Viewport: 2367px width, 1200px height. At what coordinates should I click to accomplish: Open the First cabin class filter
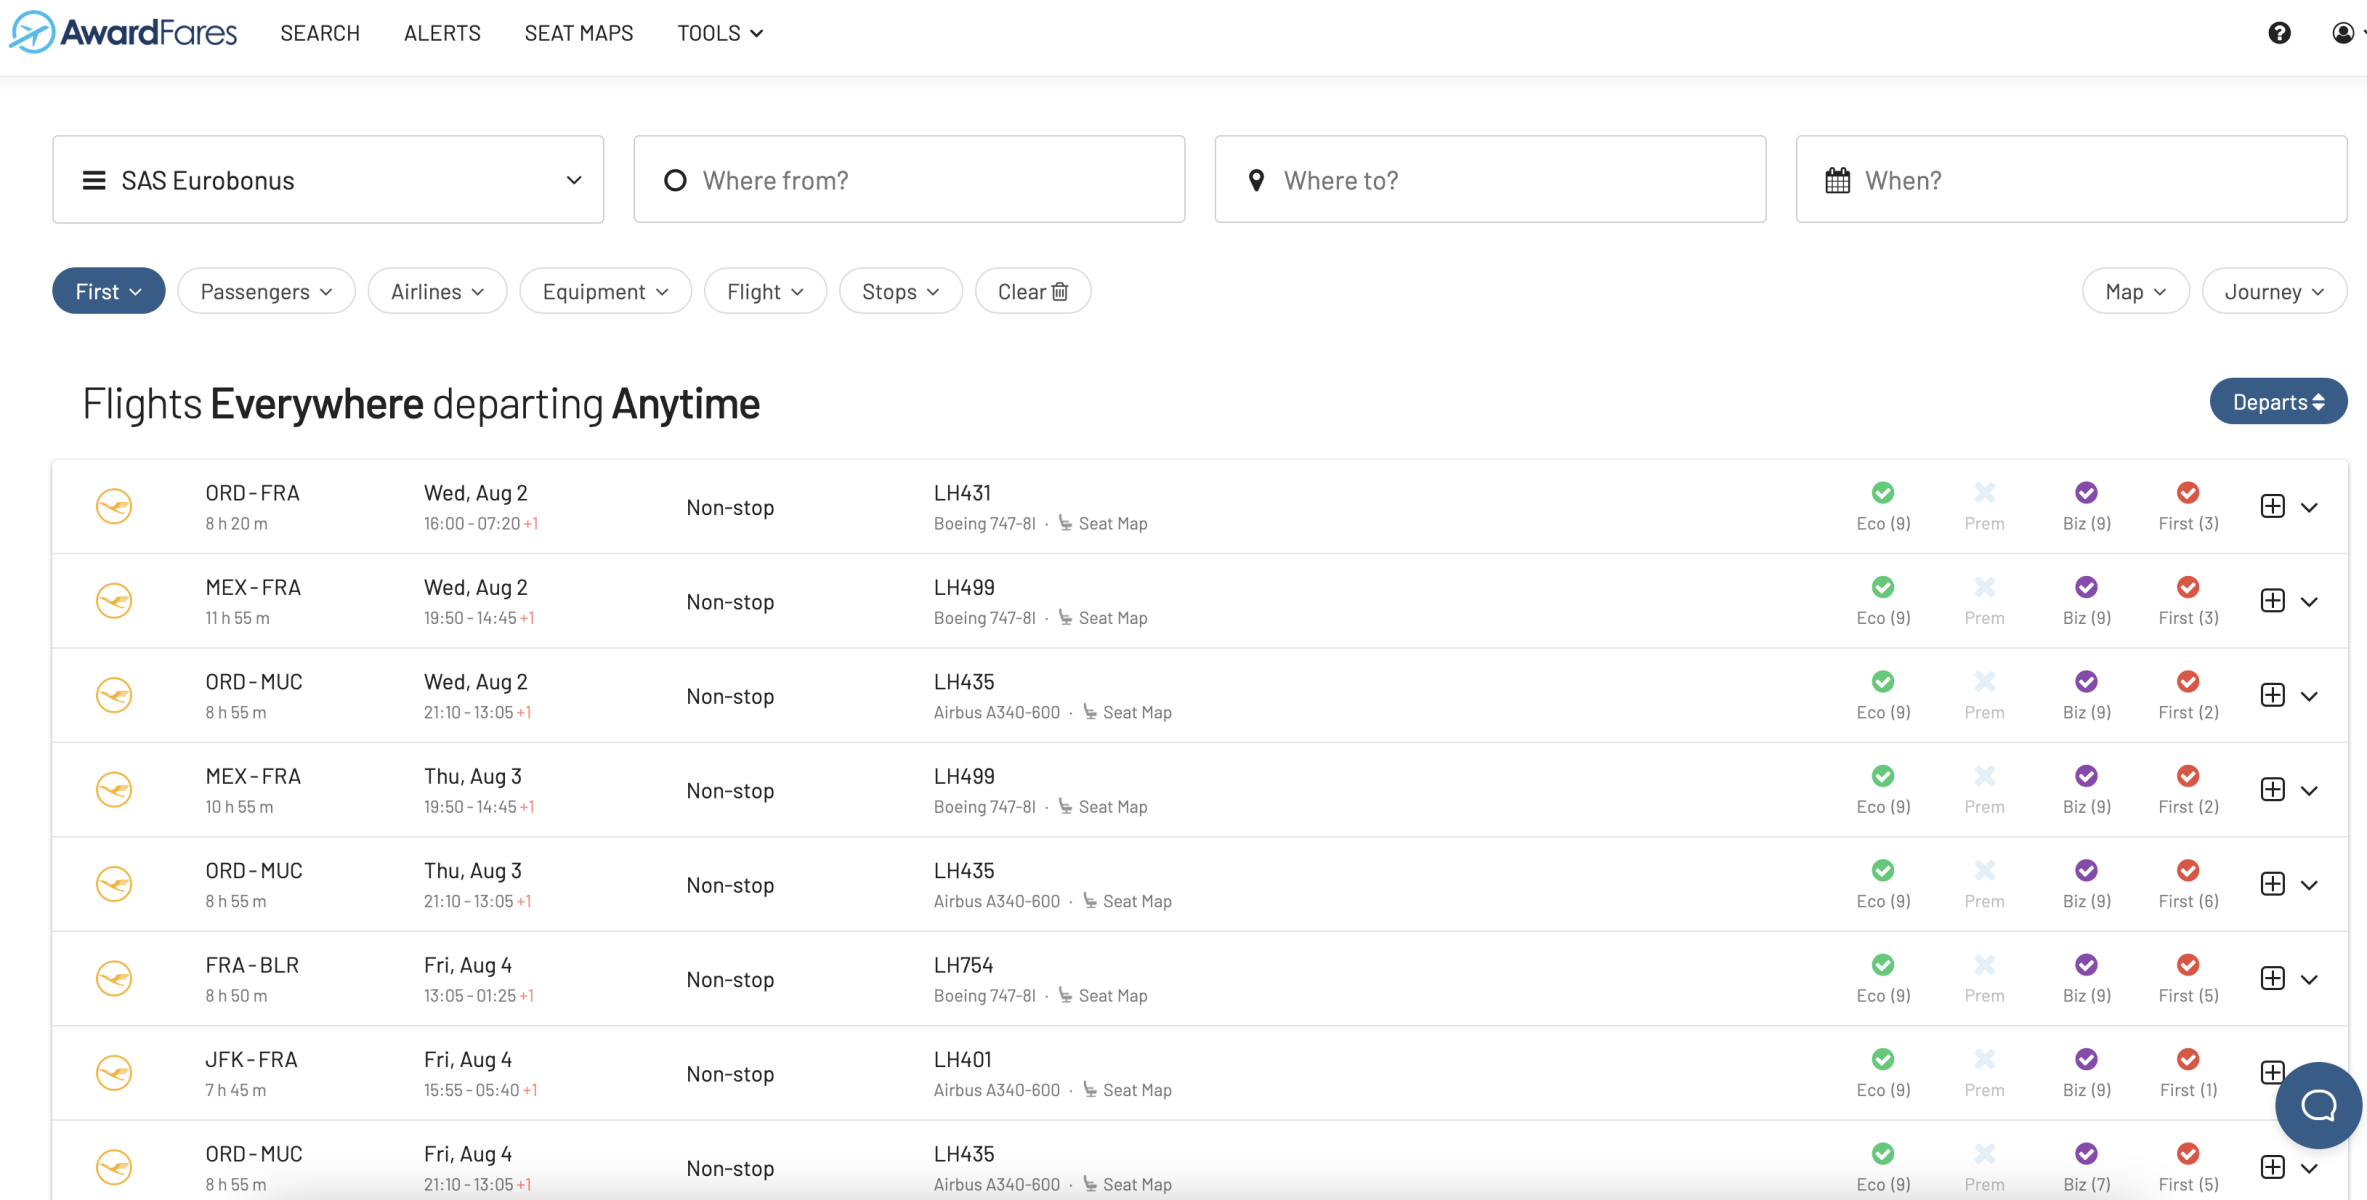coord(108,291)
